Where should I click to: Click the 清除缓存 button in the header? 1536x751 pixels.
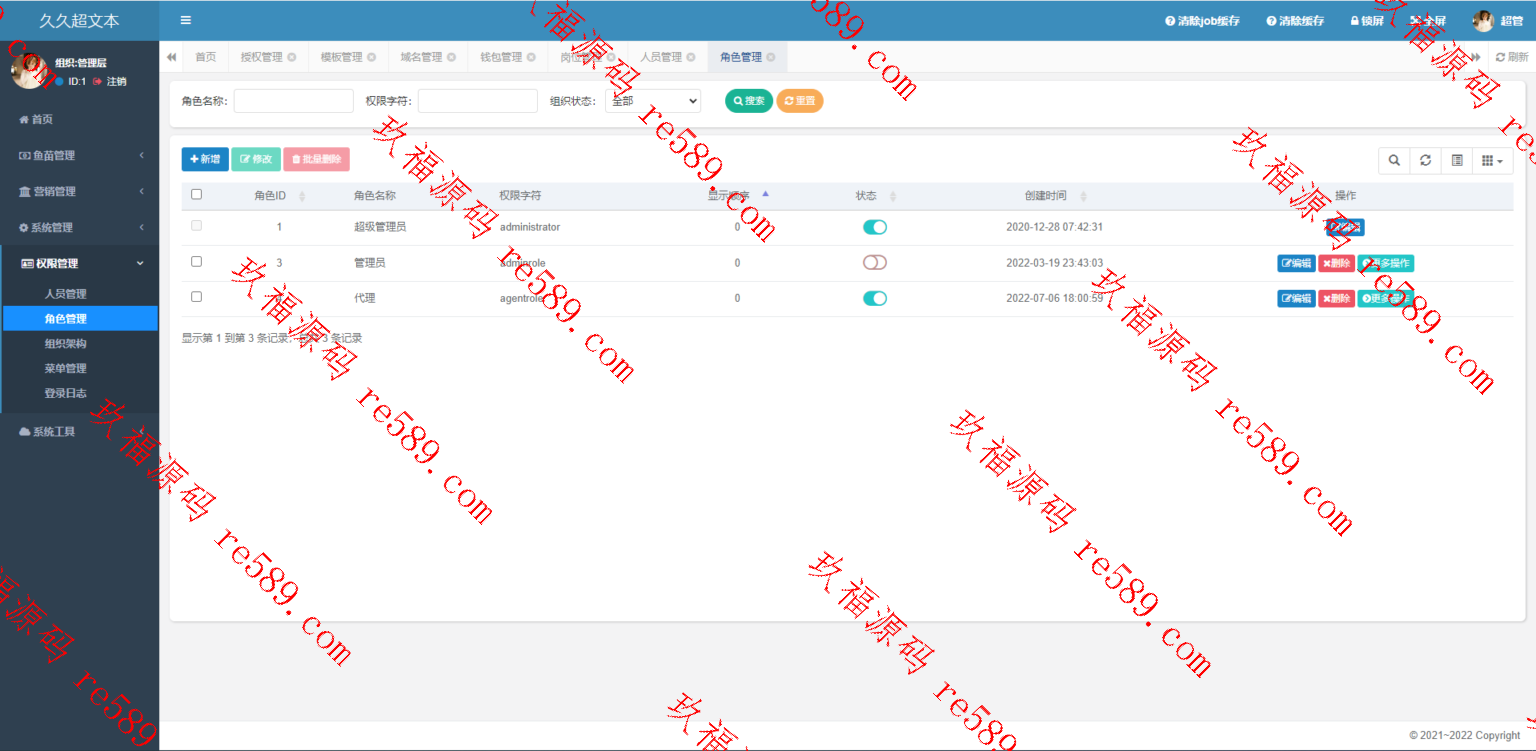point(1295,21)
